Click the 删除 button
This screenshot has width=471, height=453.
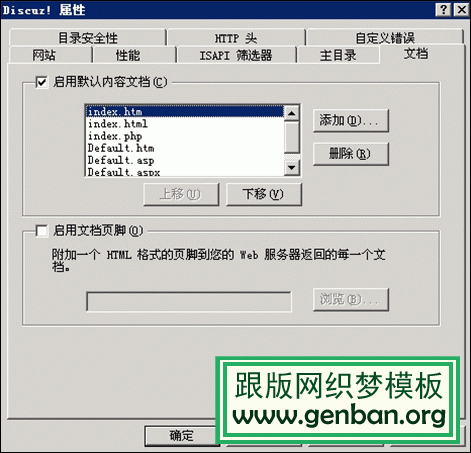pos(351,154)
